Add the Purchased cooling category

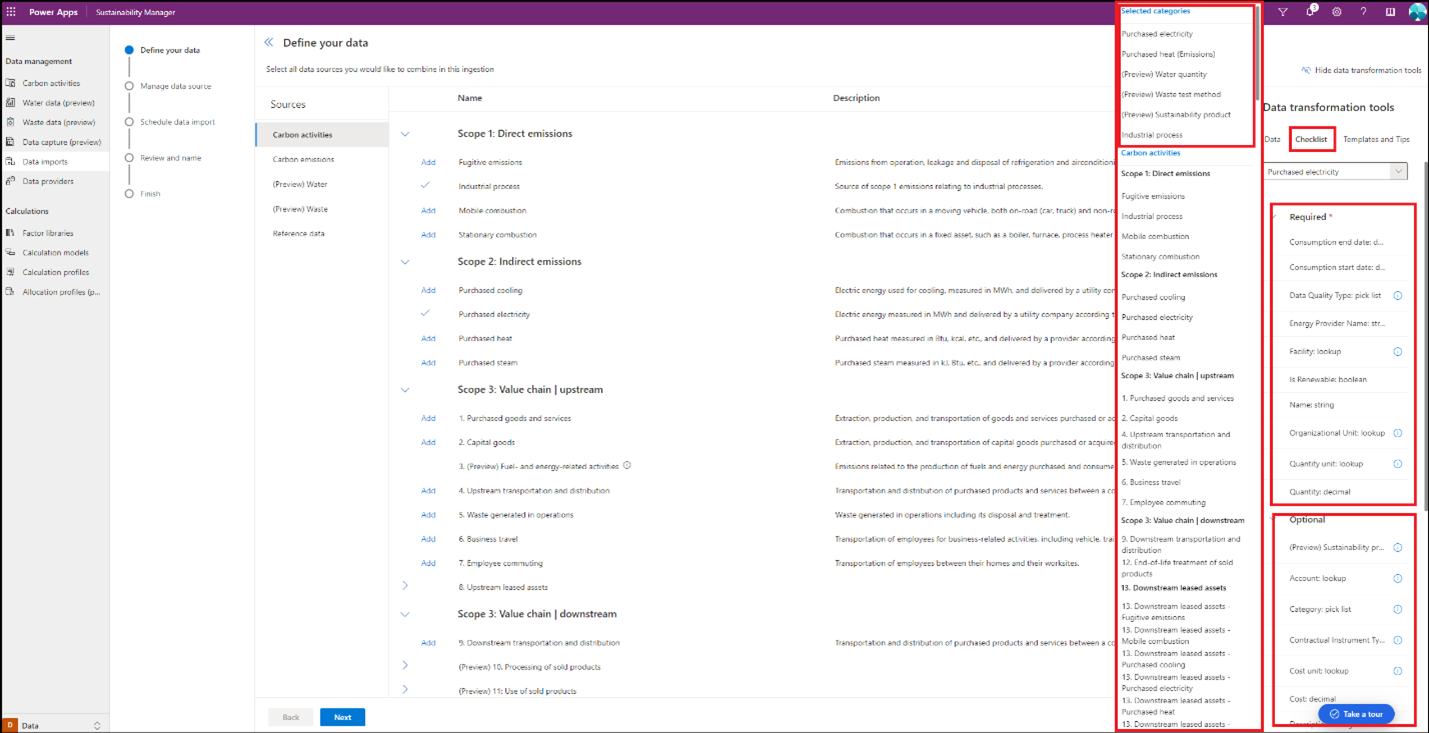428,290
